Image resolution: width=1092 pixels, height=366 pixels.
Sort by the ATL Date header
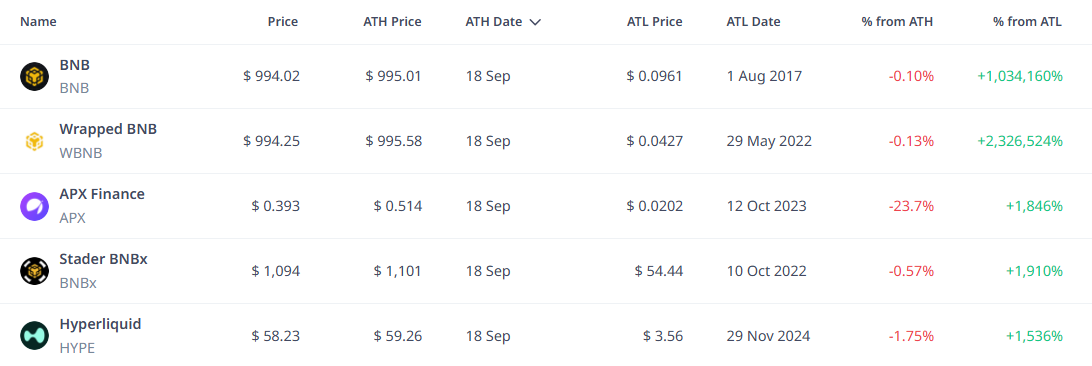click(x=754, y=22)
